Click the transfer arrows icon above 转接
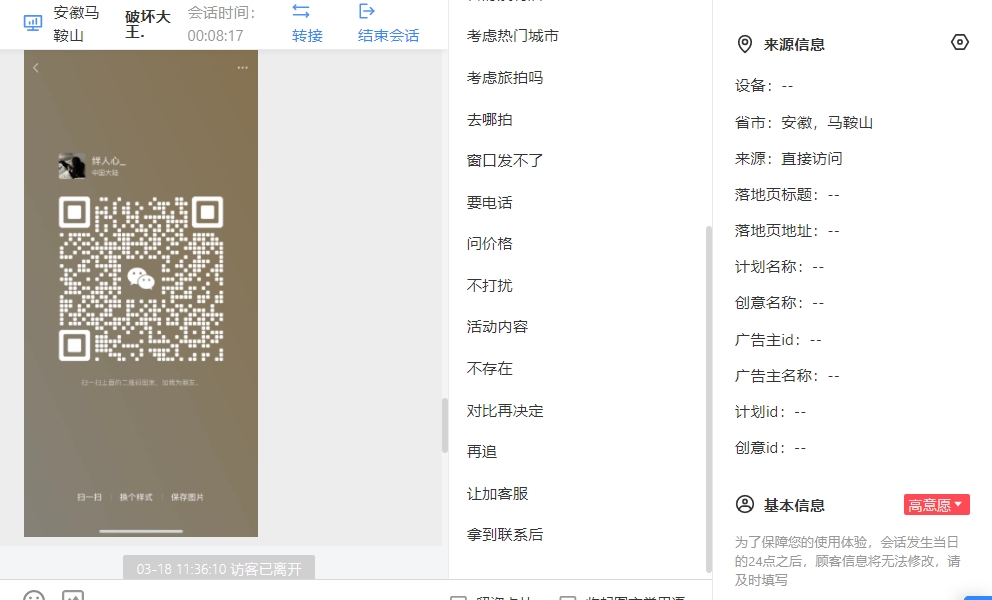The height and width of the screenshot is (600, 992). coord(301,11)
